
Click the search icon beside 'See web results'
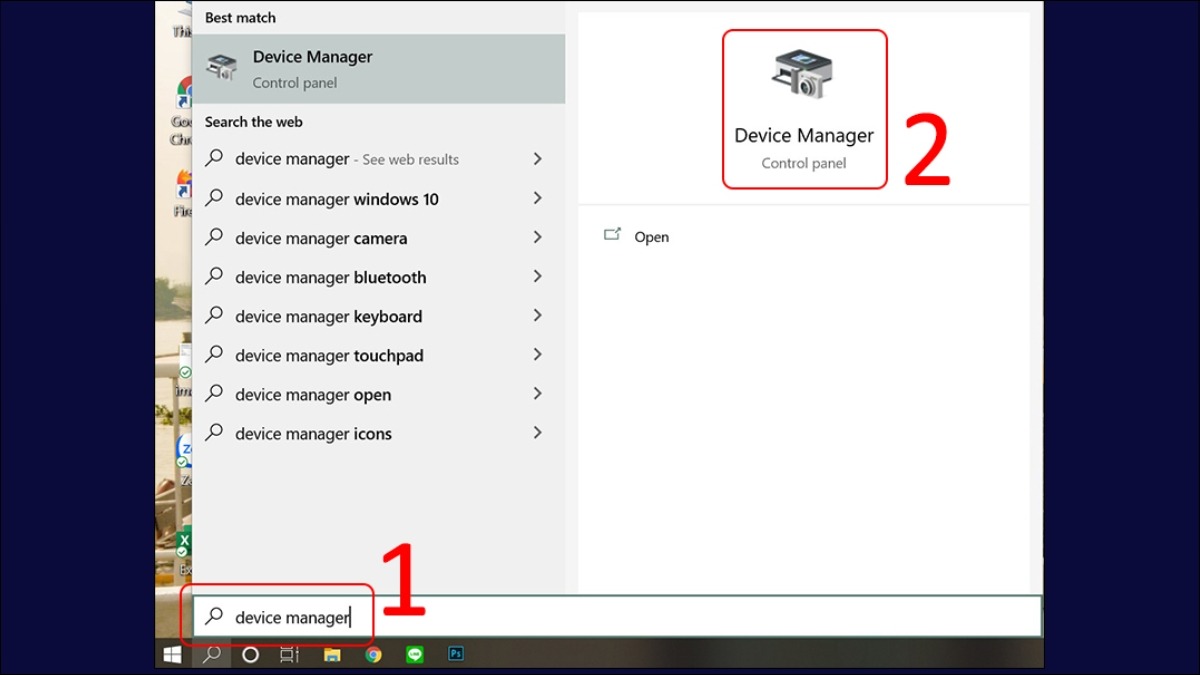(x=214, y=159)
